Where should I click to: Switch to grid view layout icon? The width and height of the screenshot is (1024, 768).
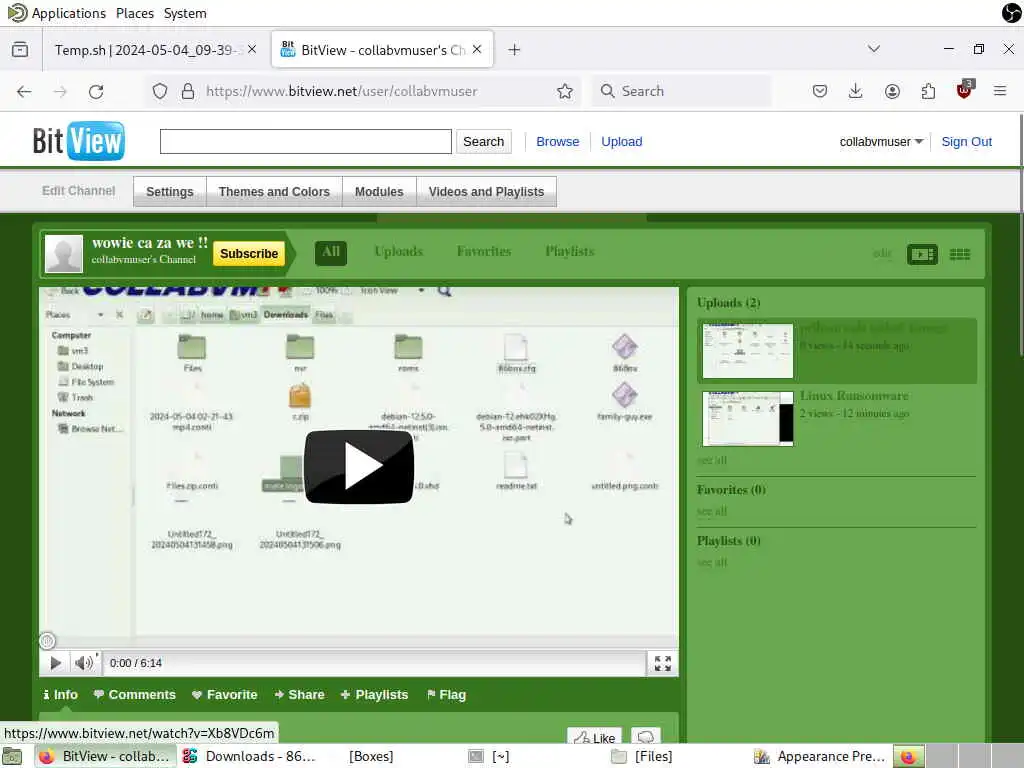click(x=959, y=254)
